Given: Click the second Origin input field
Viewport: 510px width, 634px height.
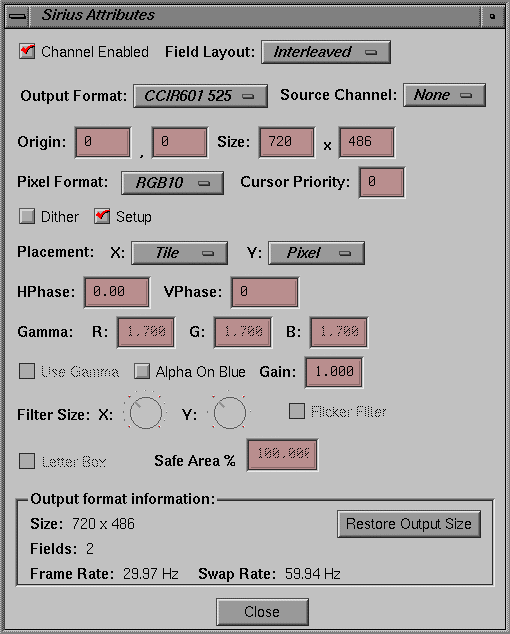Looking at the screenshot, I should click(x=180, y=142).
